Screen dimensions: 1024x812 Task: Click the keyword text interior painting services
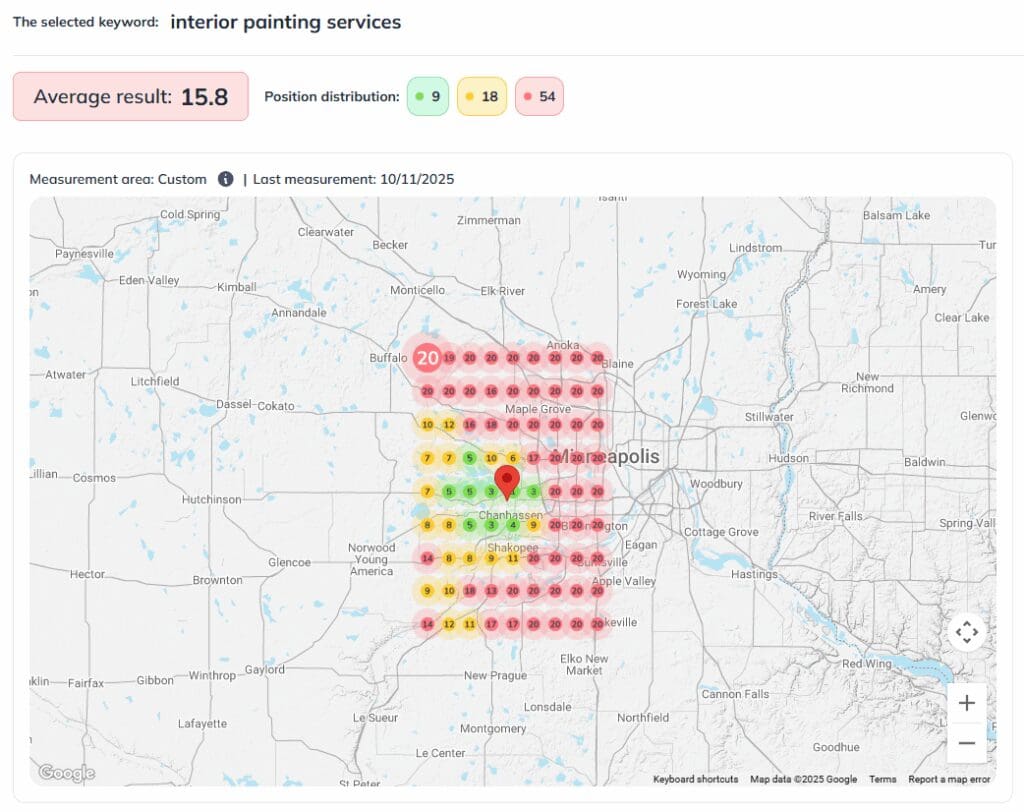(x=286, y=22)
